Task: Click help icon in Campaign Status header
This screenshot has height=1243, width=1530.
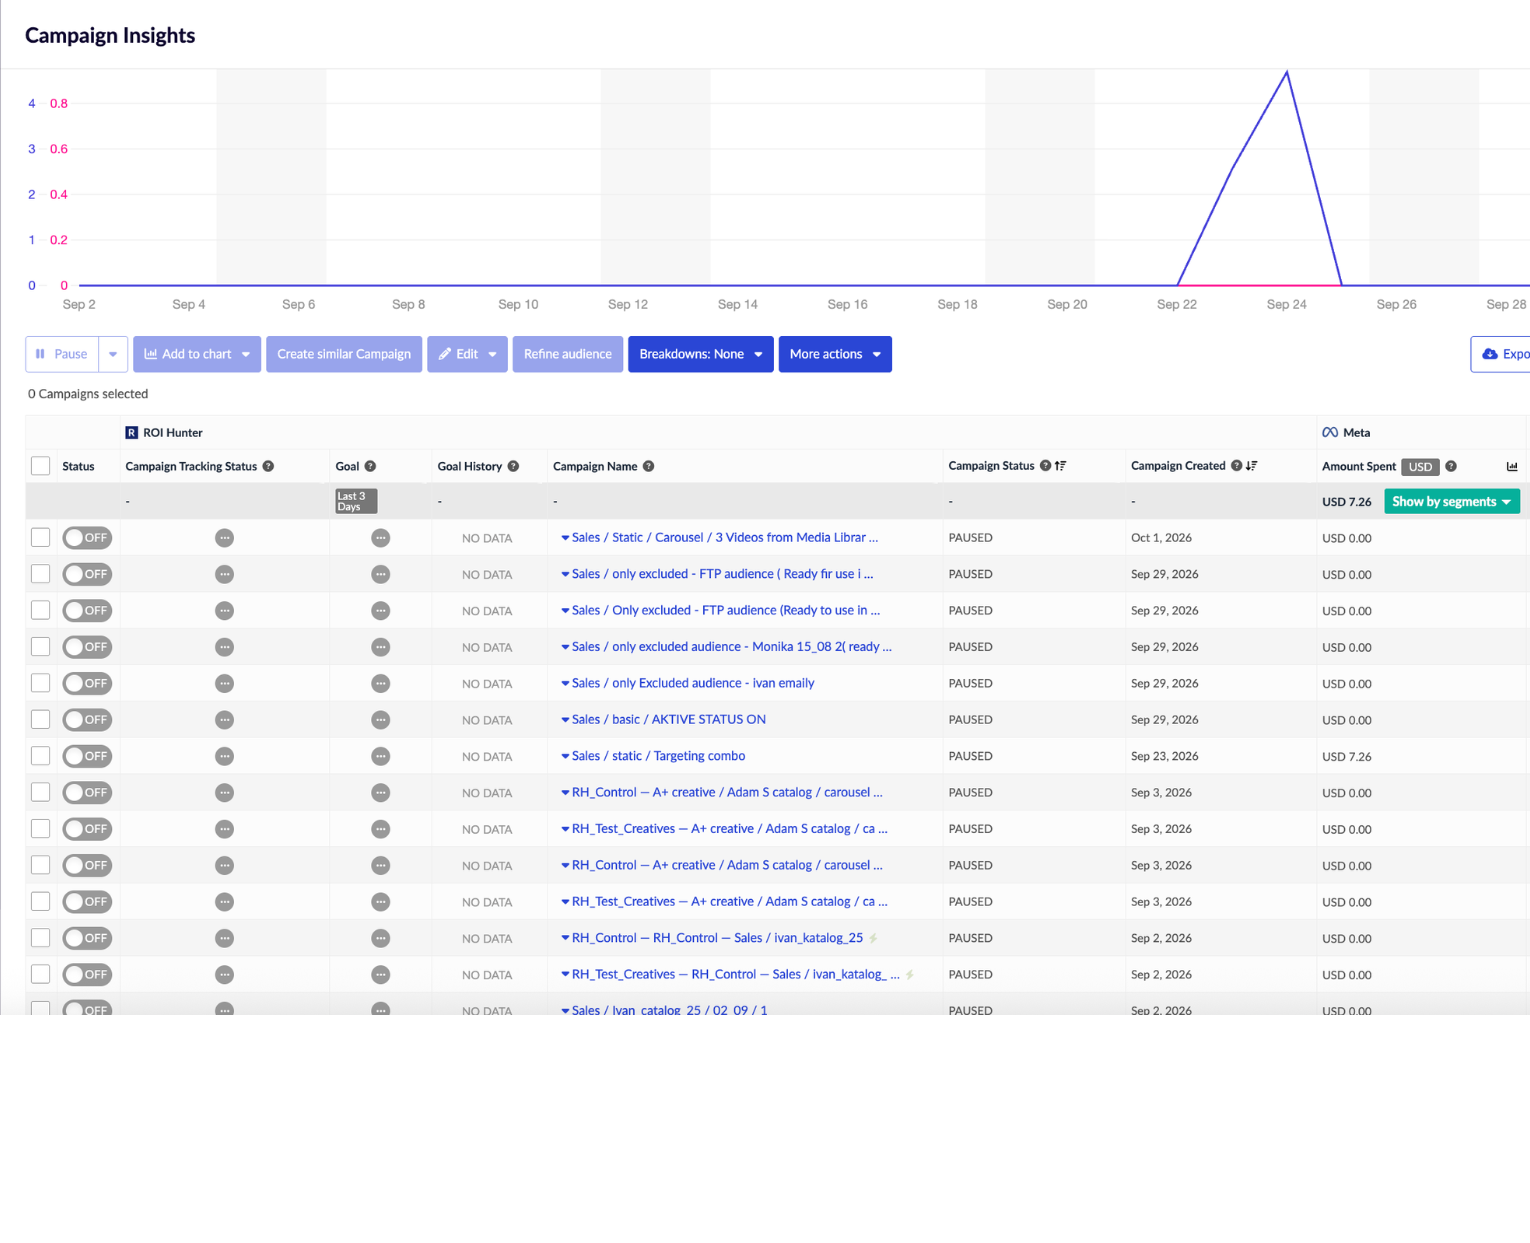Action: click(x=1045, y=466)
